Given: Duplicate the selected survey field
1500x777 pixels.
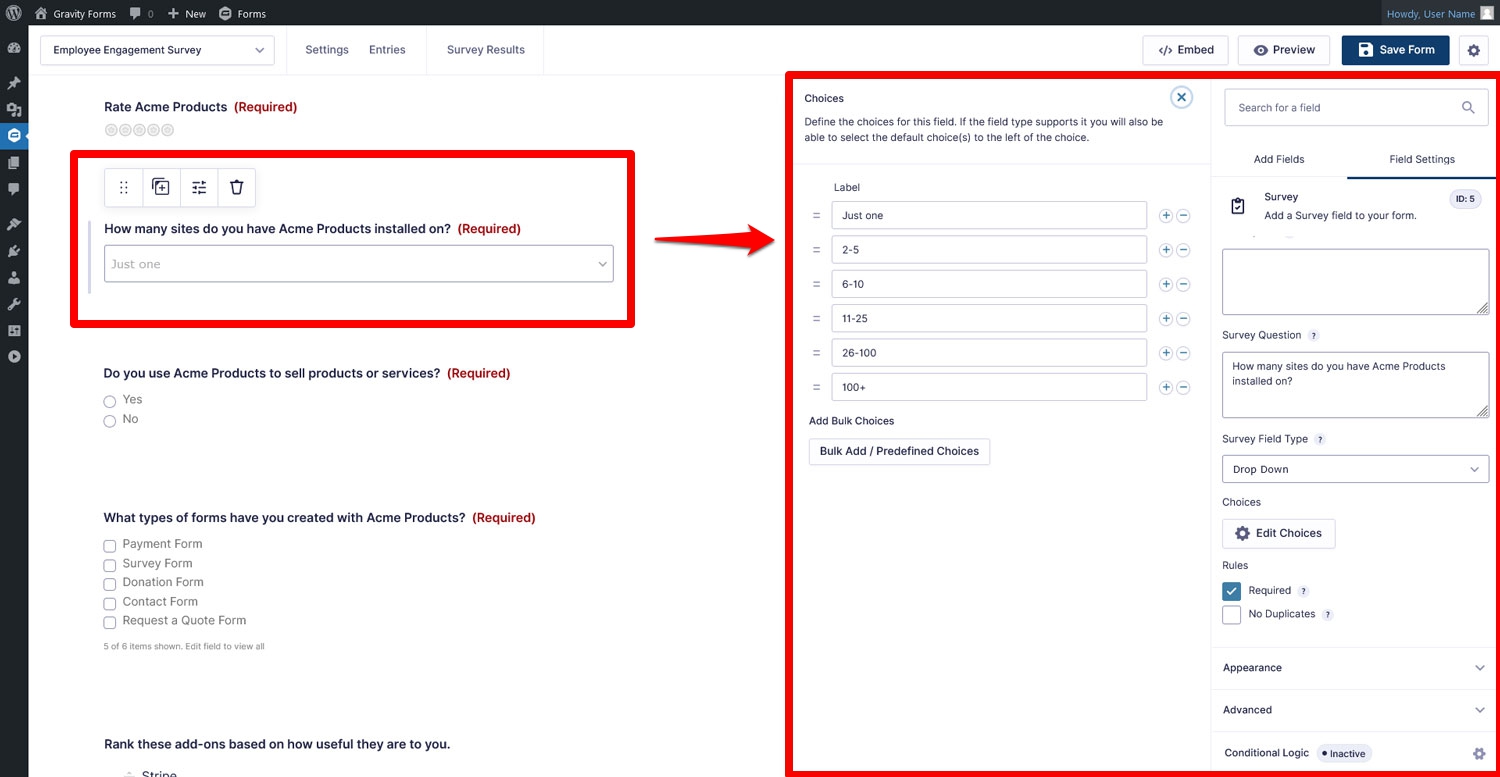Looking at the screenshot, I should point(161,187).
